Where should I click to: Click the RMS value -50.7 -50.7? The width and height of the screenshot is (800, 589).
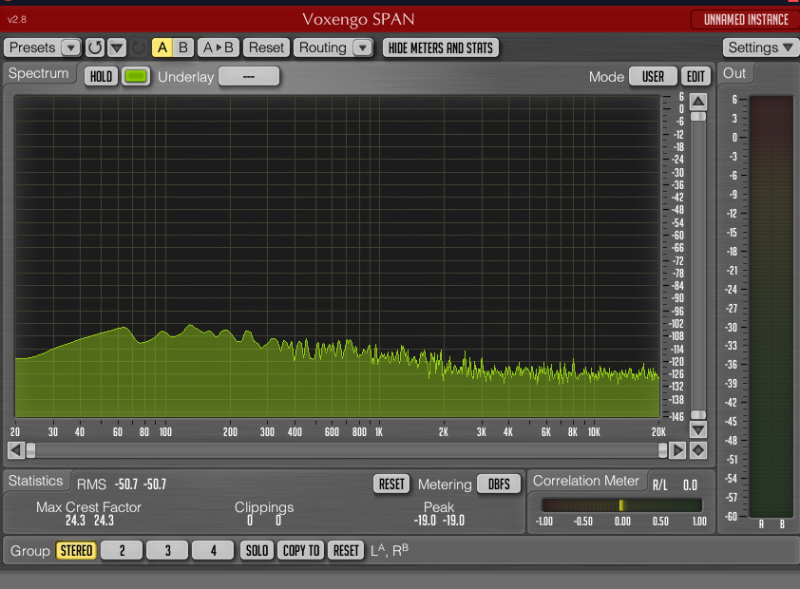click(x=140, y=484)
